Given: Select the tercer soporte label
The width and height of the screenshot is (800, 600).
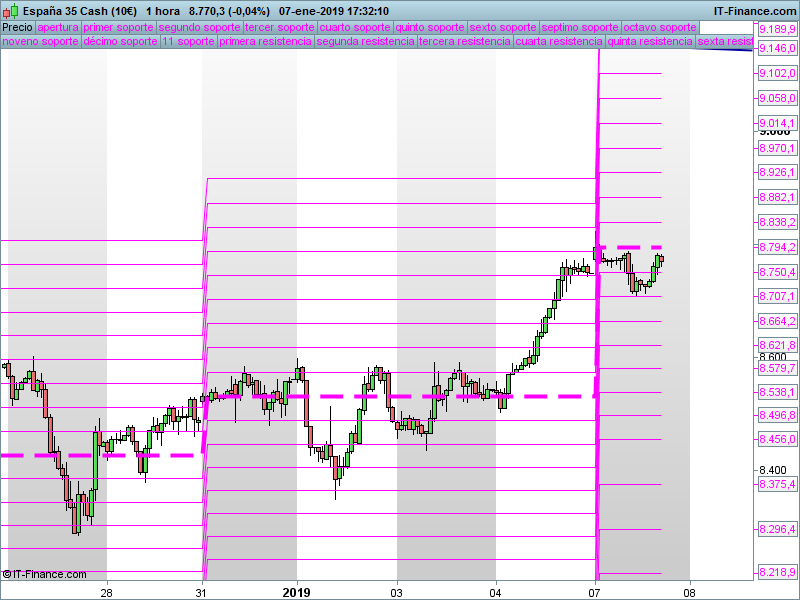Looking at the screenshot, I should [x=280, y=28].
